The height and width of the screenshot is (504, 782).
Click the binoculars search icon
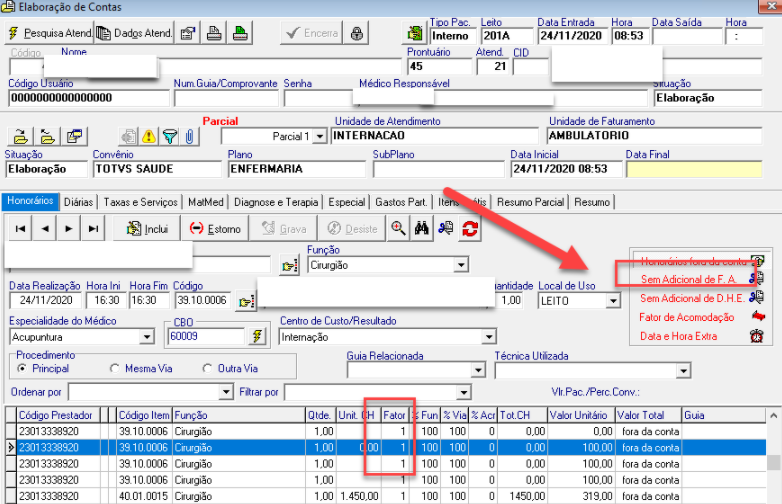[x=421, y=229]
